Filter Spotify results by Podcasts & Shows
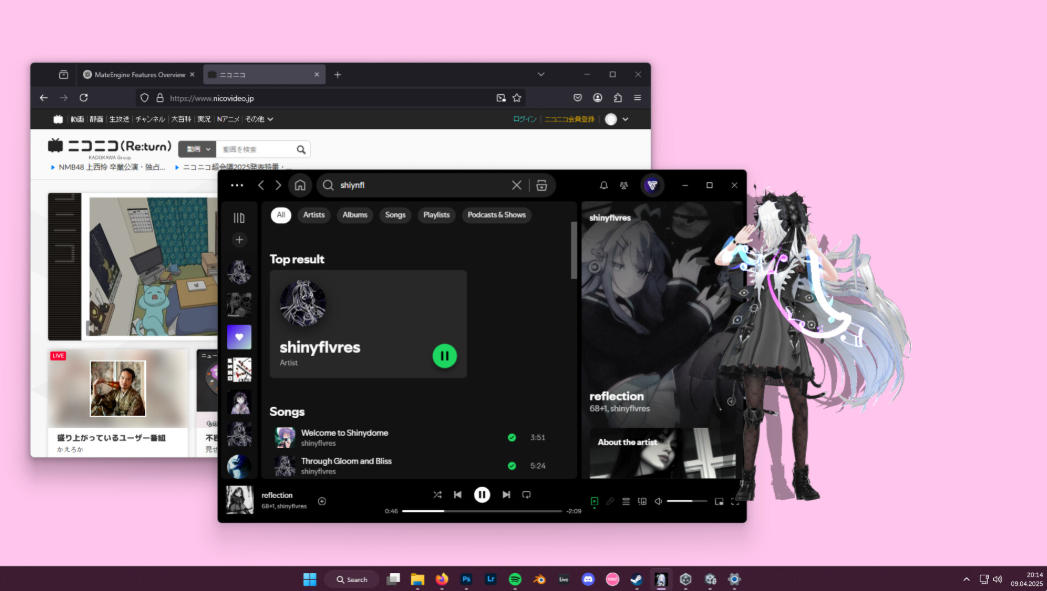 [496, 215]
